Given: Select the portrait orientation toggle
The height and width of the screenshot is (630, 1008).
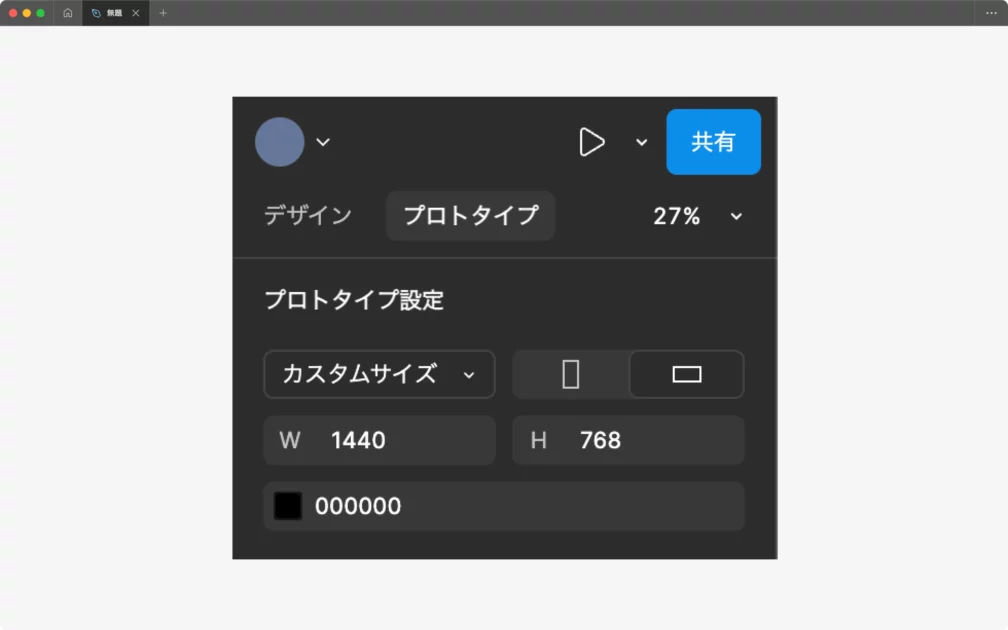Looking at the screenshot, I should coord(571,374).
